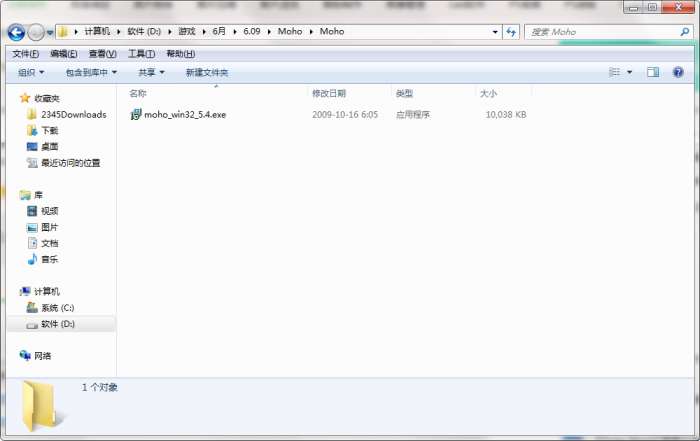This screenshot has width=700, height=441.
Task: Open the 编辑(E) menu
Action: 64,54
